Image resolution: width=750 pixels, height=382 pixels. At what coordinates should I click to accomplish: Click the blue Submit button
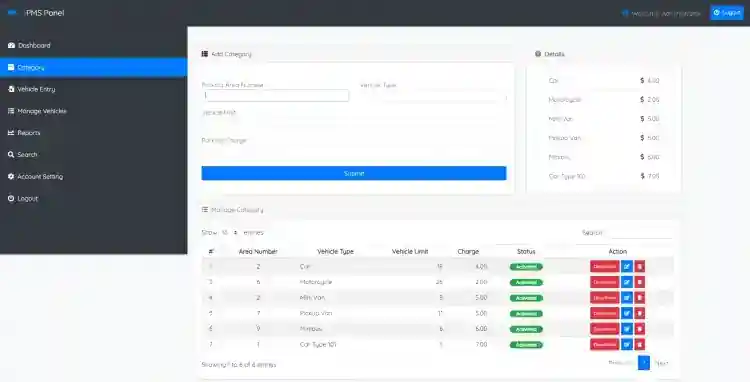(x=353, y=173)
